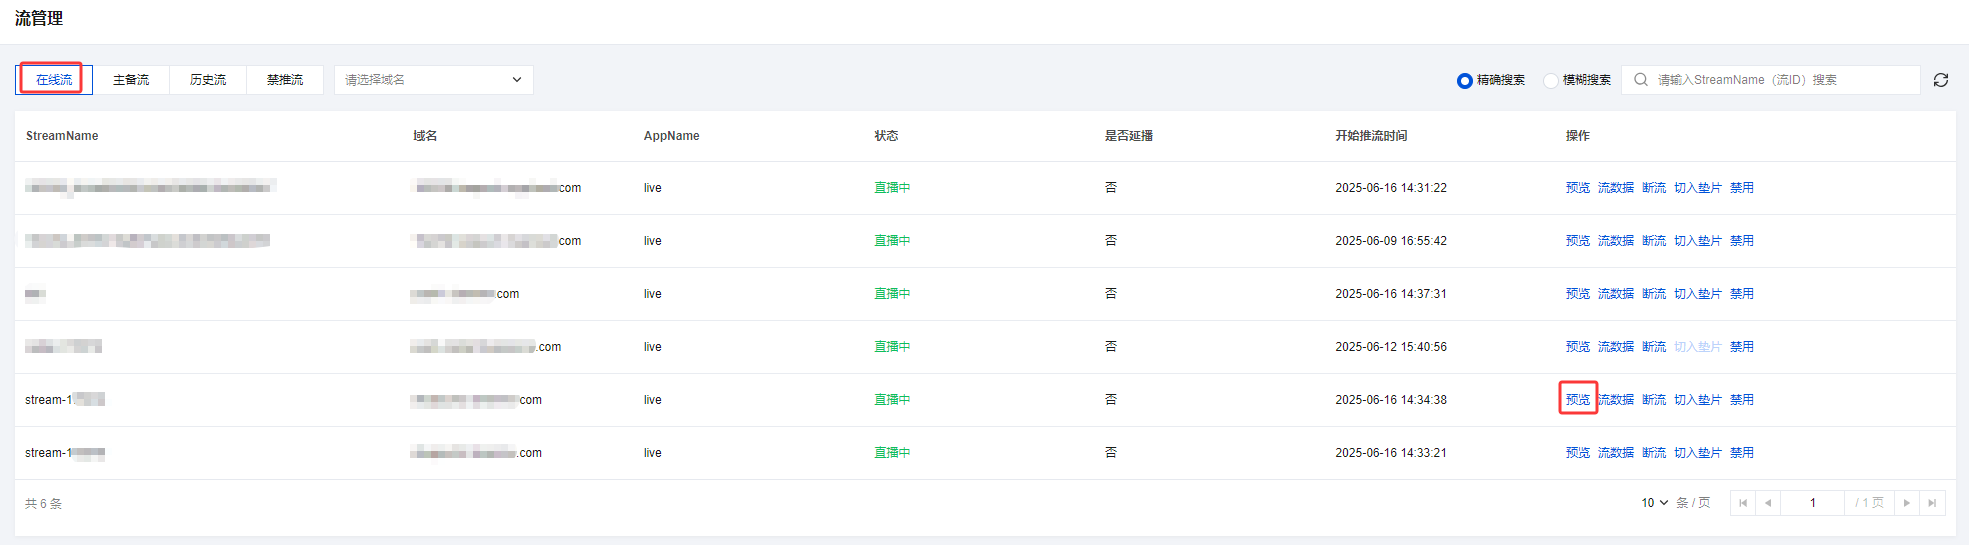Screen dimensions: 1969x545
Task: Go to previous page arrow icon
Action: pyautogui.click(x=1768, y=503)
